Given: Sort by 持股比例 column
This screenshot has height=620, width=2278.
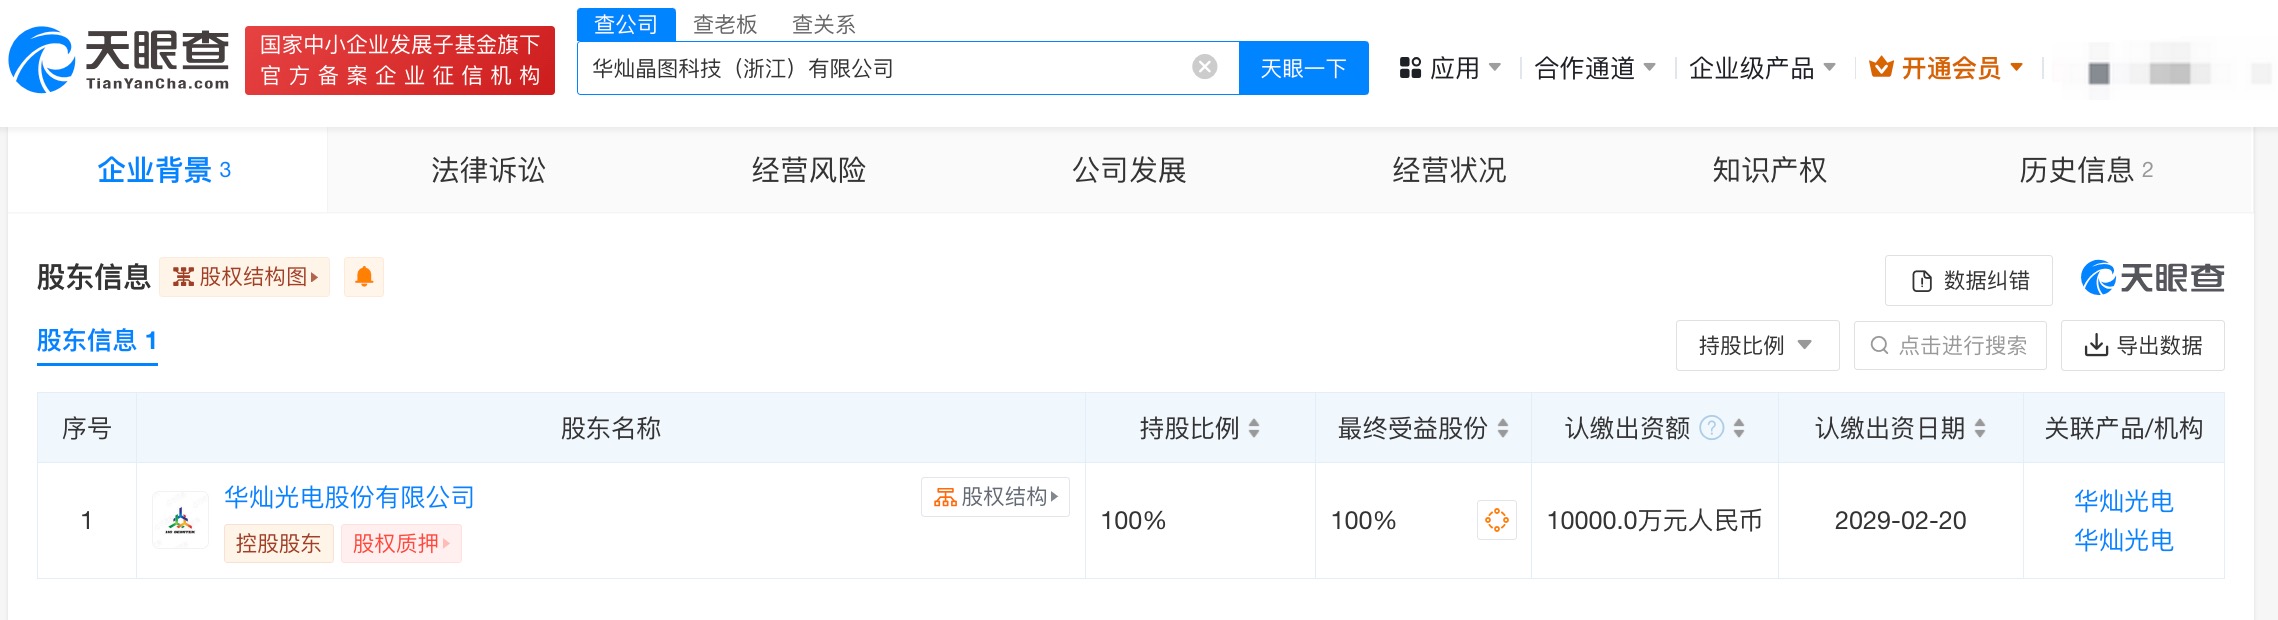Looking at the screenshot, I should tap(1253, 428).
